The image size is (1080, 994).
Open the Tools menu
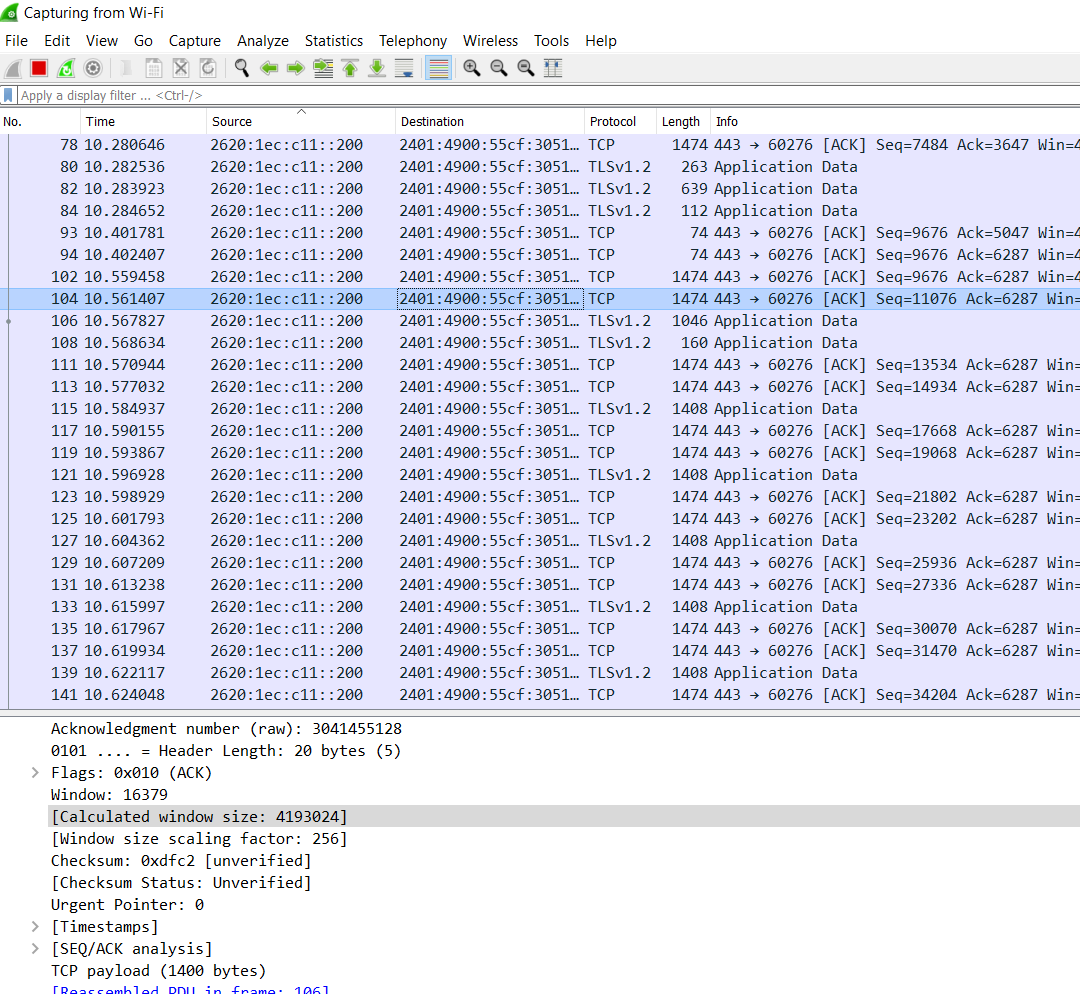point(552,41)
